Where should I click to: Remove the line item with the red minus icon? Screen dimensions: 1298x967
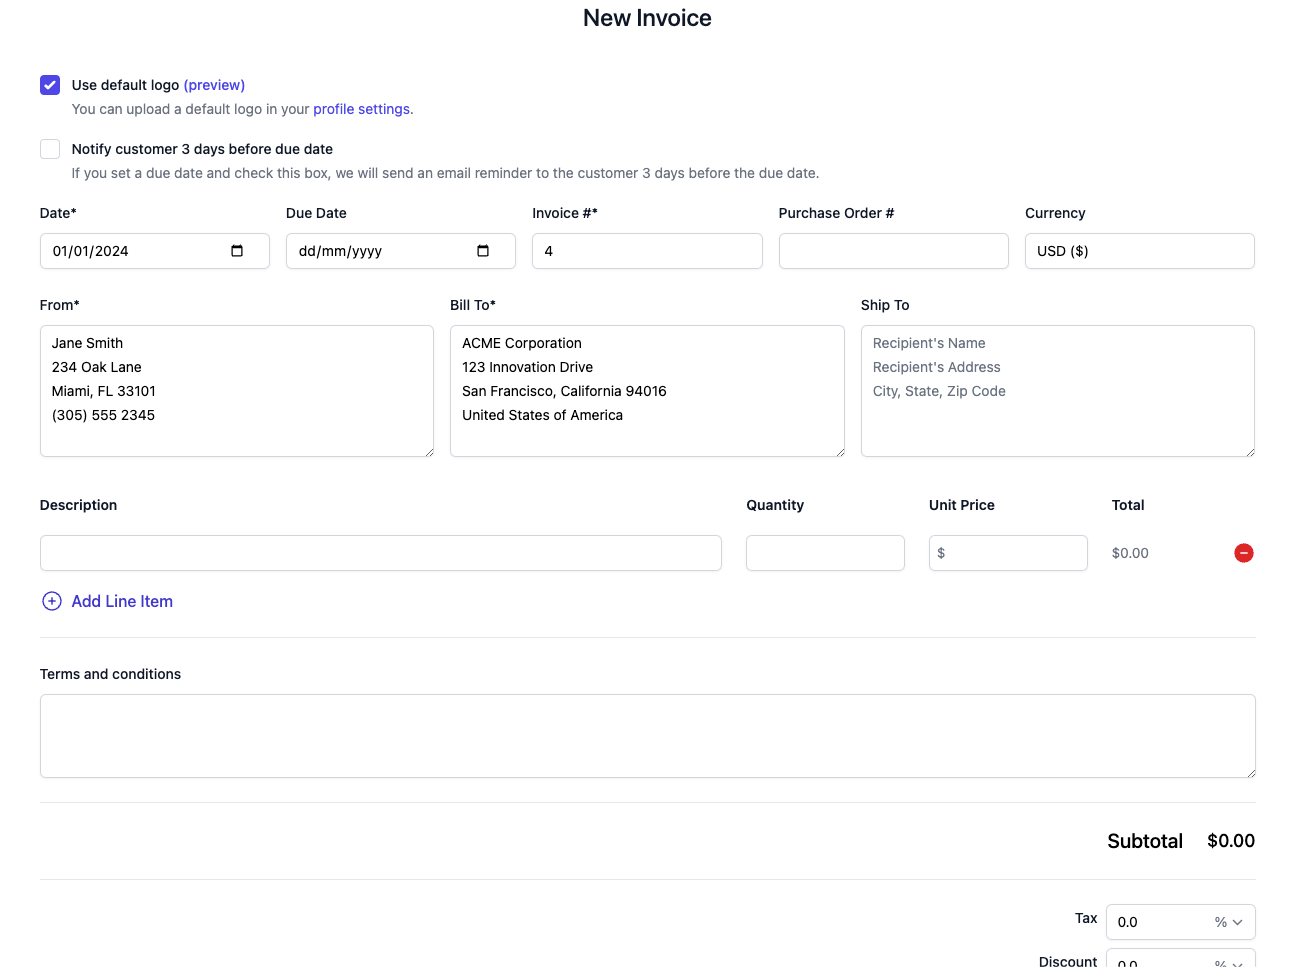pyautogui.click(x=1244, y=552)
